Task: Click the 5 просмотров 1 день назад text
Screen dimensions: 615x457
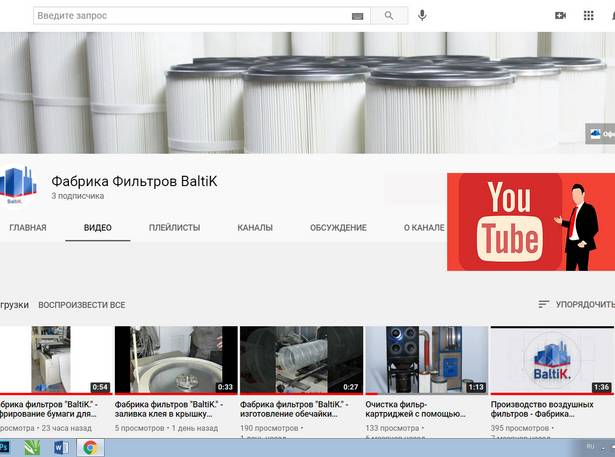Action: (166, 428)
